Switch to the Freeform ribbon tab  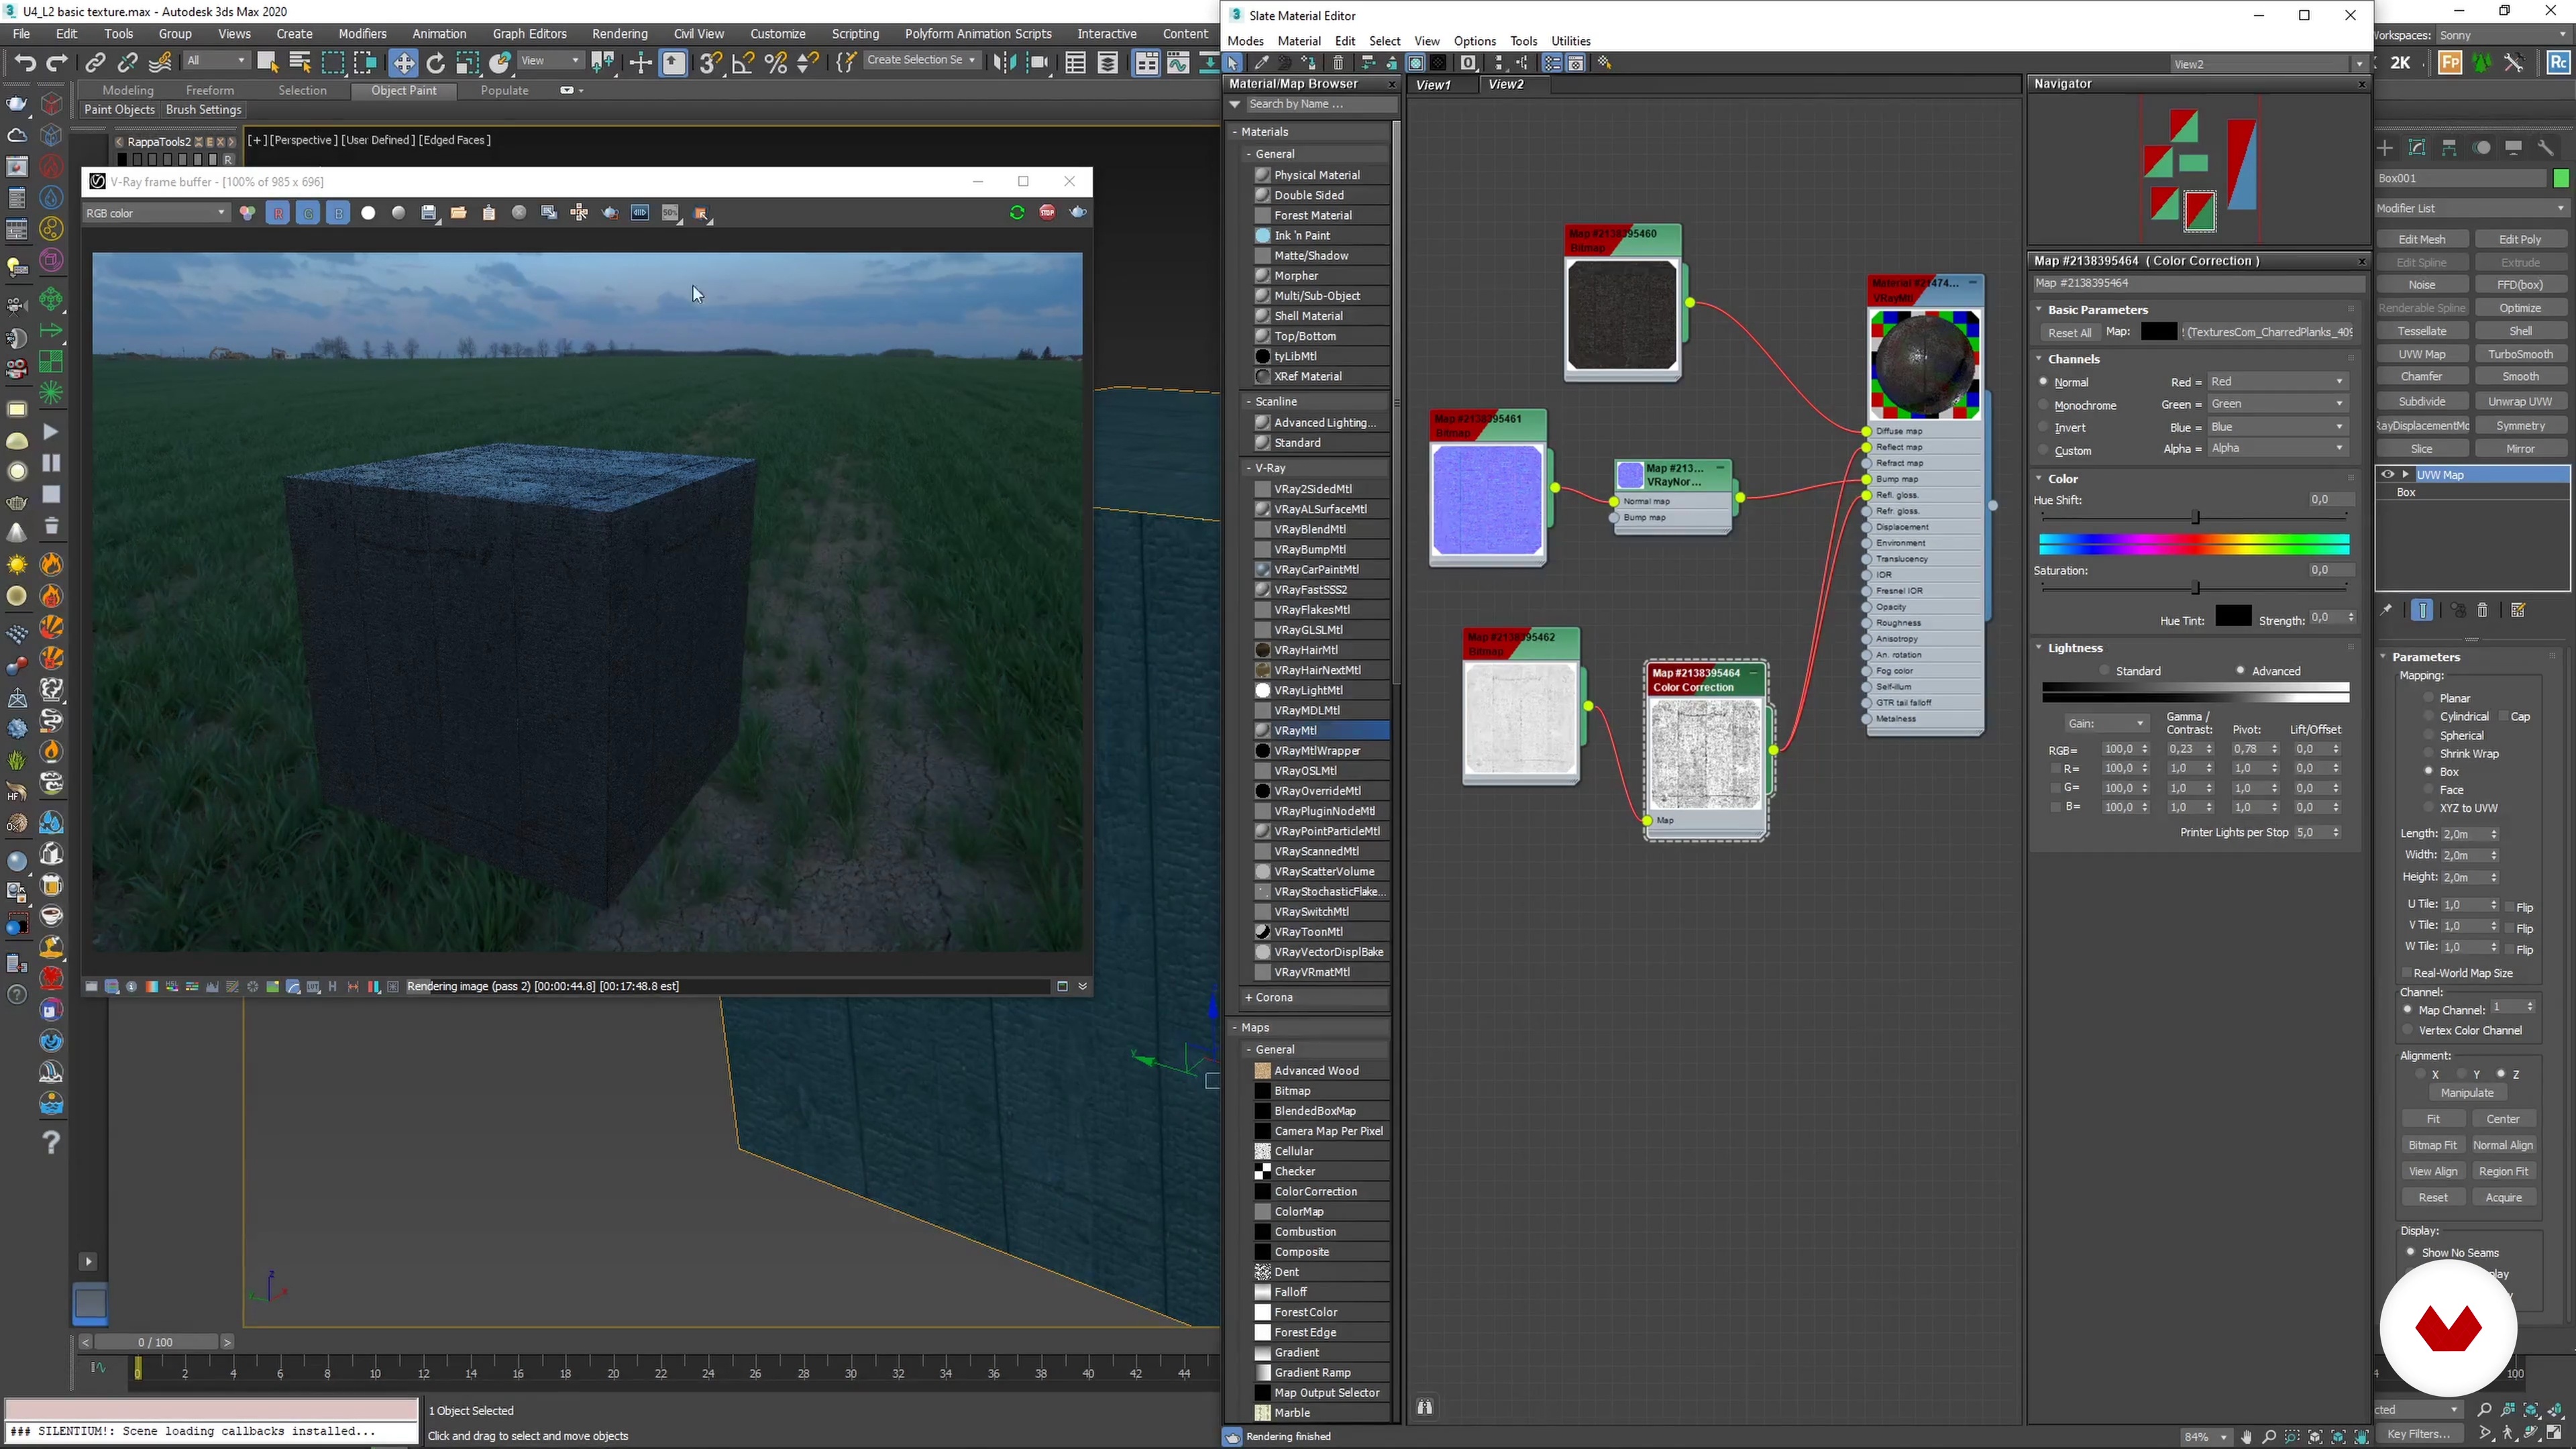click(210, 90)
